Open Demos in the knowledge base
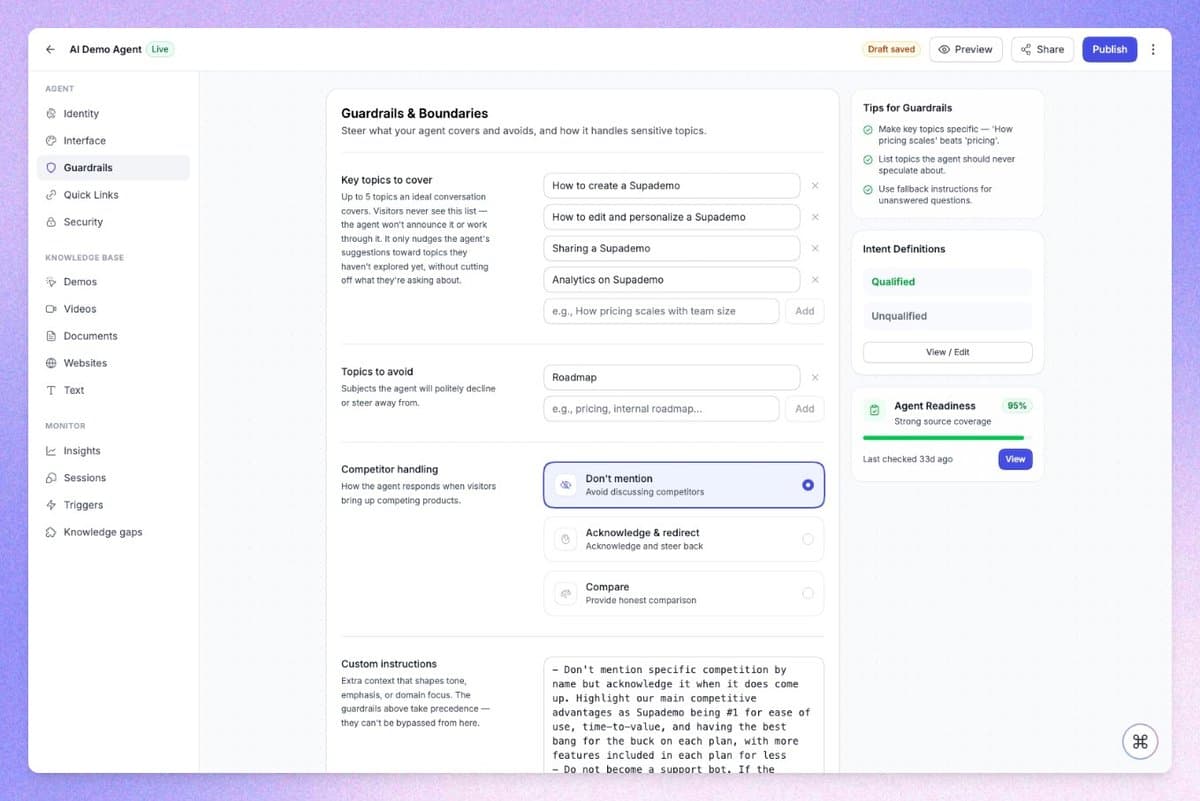Image resolution: width=1200 pixels, height=801 pixels. pyautogui.click(x=113, y=282)
